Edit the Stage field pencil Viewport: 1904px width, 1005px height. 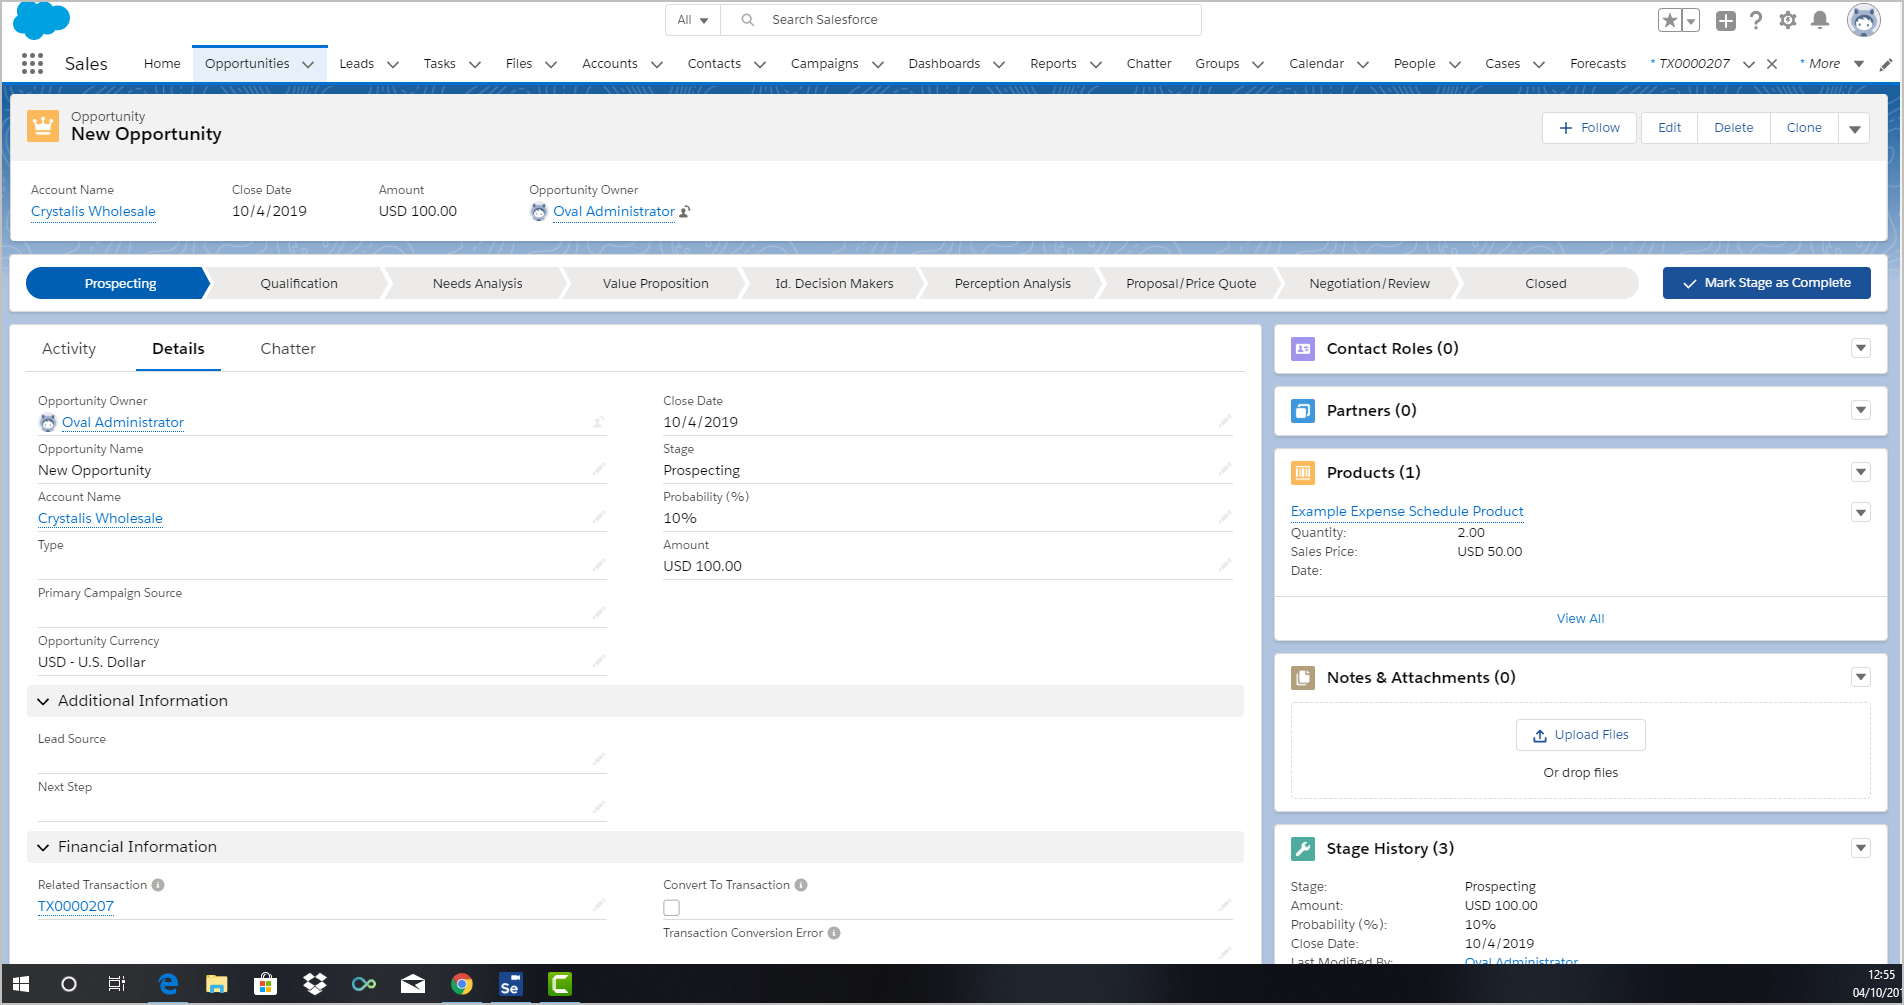(1225, 469)
